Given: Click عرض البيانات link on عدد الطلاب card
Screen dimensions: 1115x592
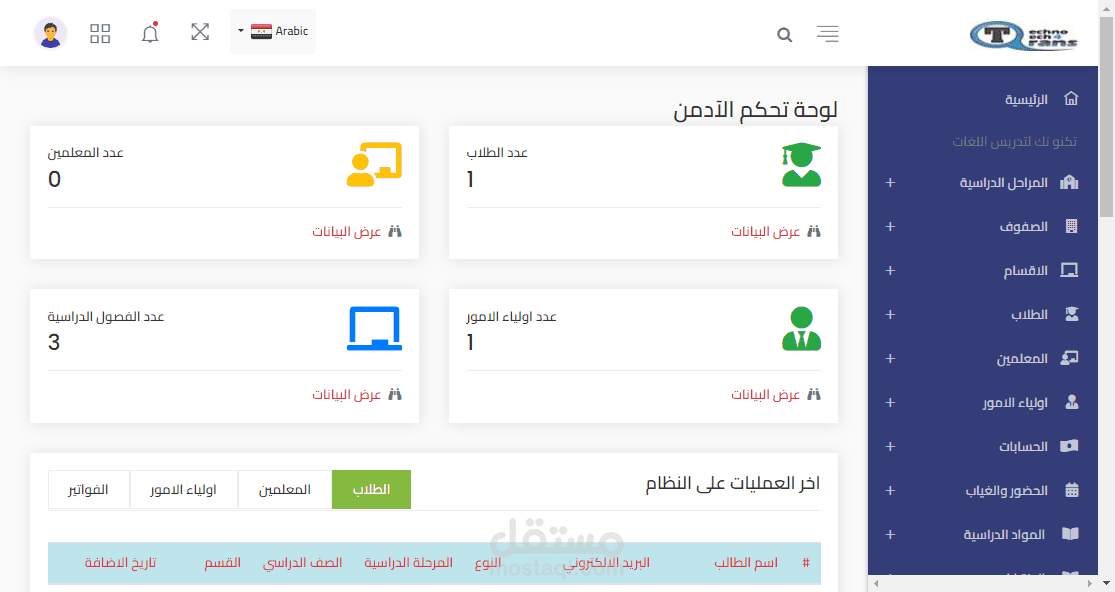Looking at the screenshot, I should pos(765,232).
